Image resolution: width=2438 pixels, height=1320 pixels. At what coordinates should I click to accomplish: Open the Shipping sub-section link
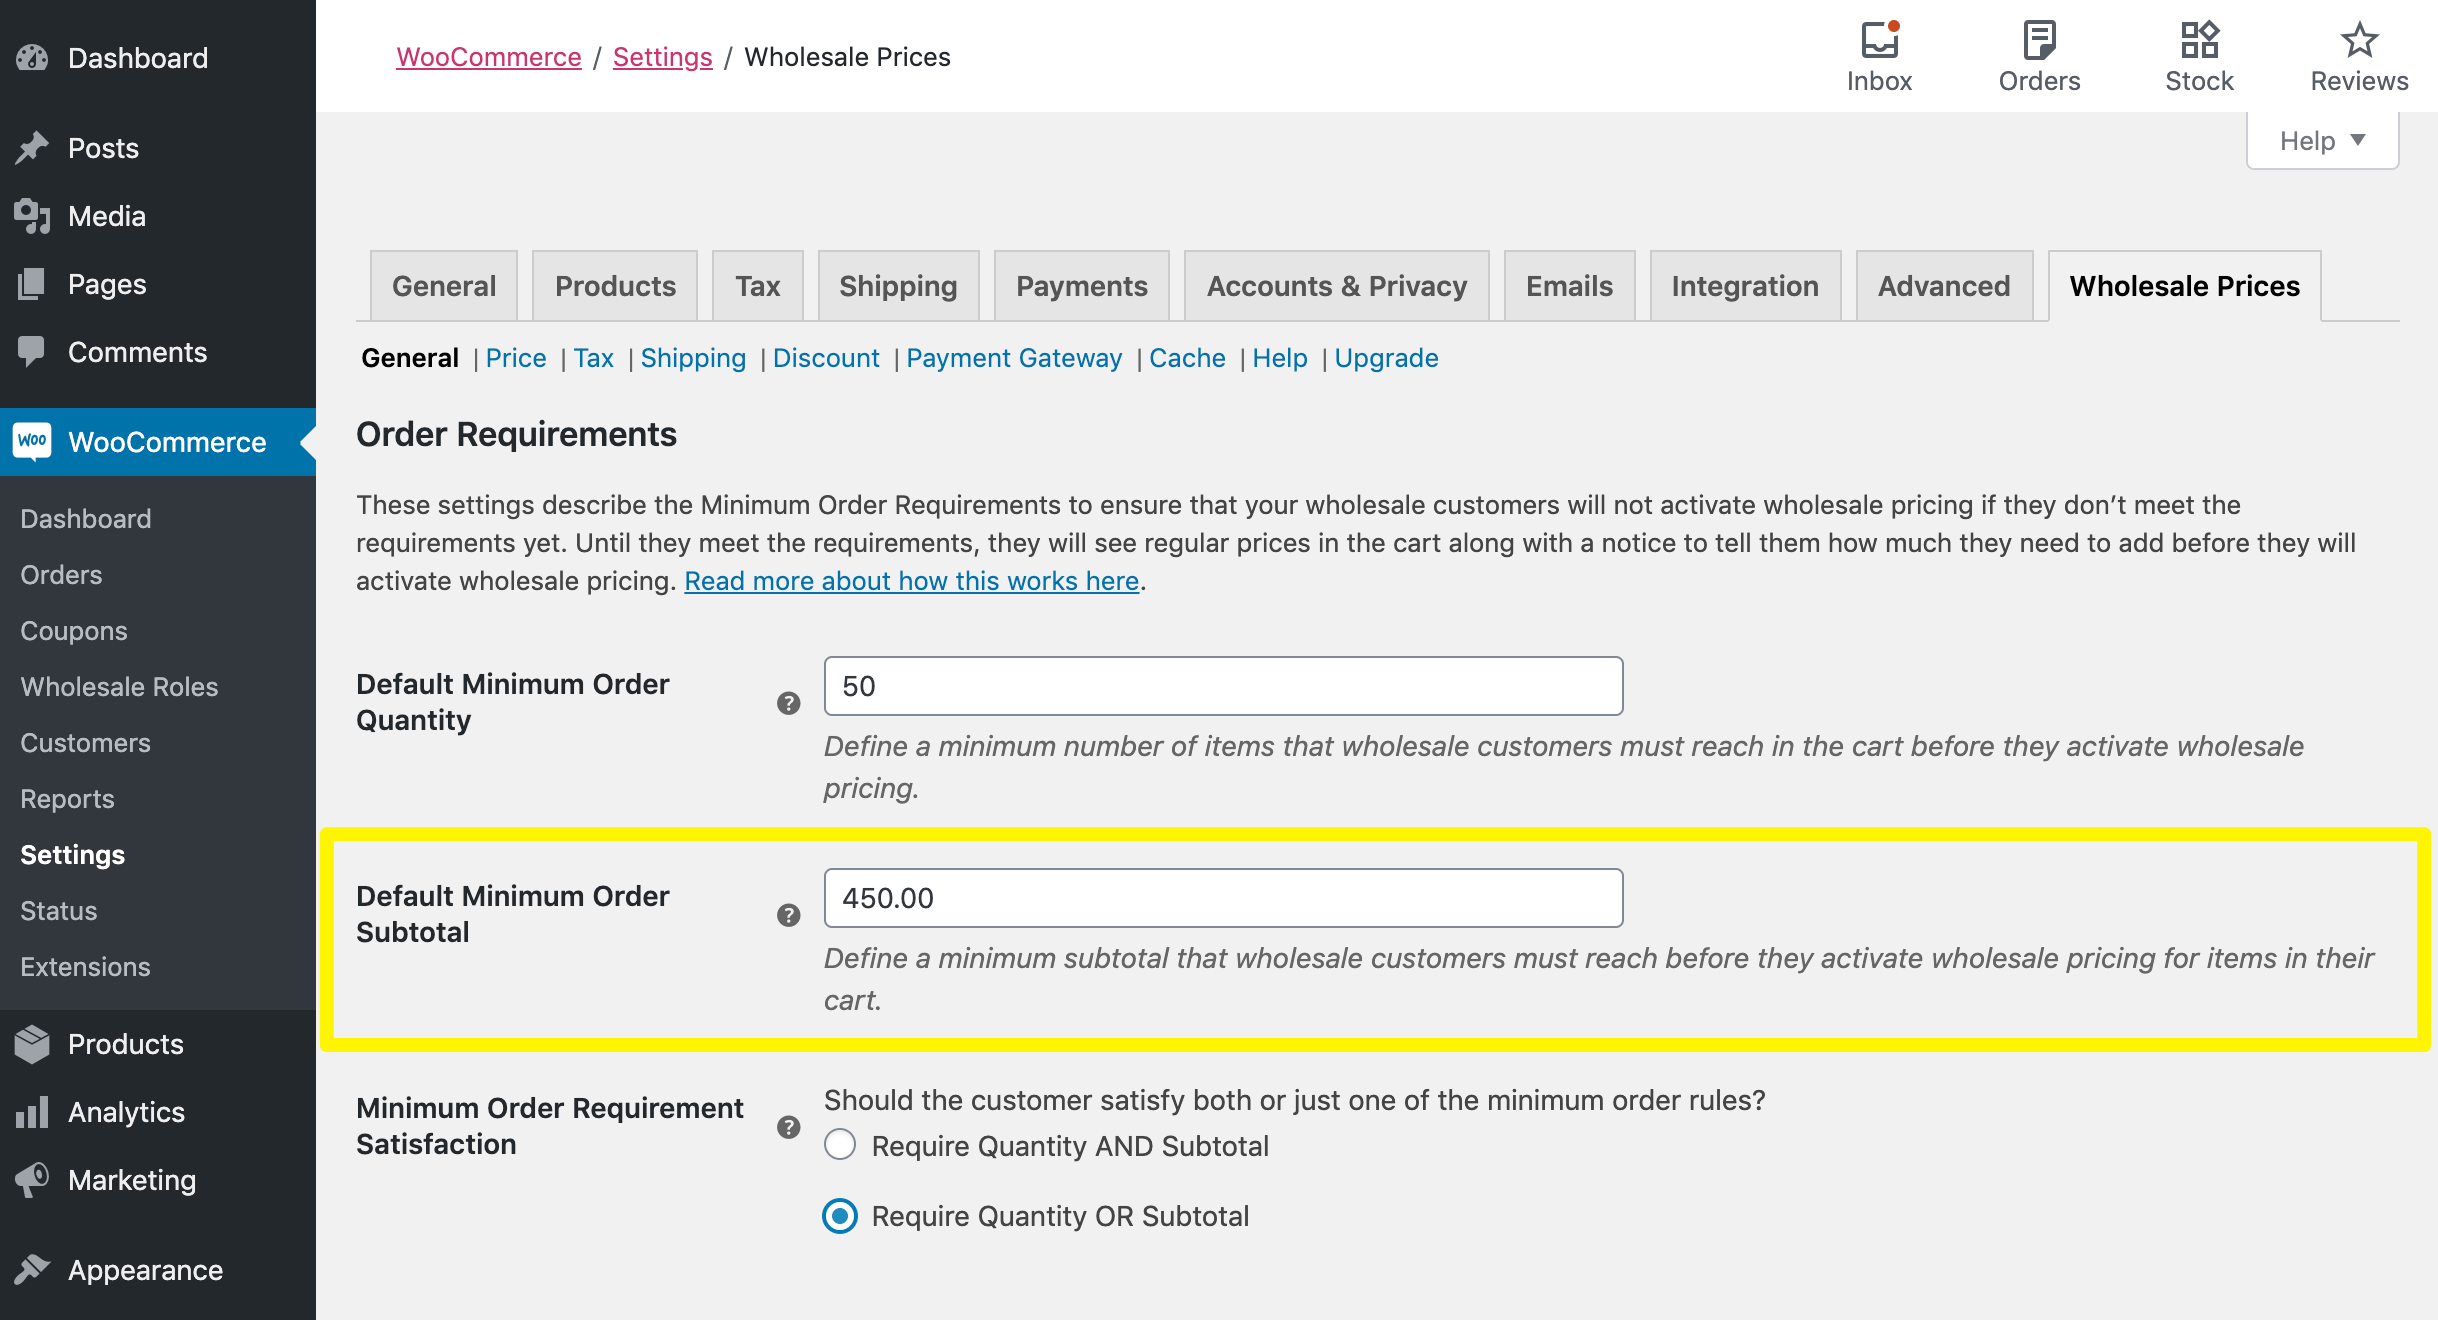coord(693,358)
